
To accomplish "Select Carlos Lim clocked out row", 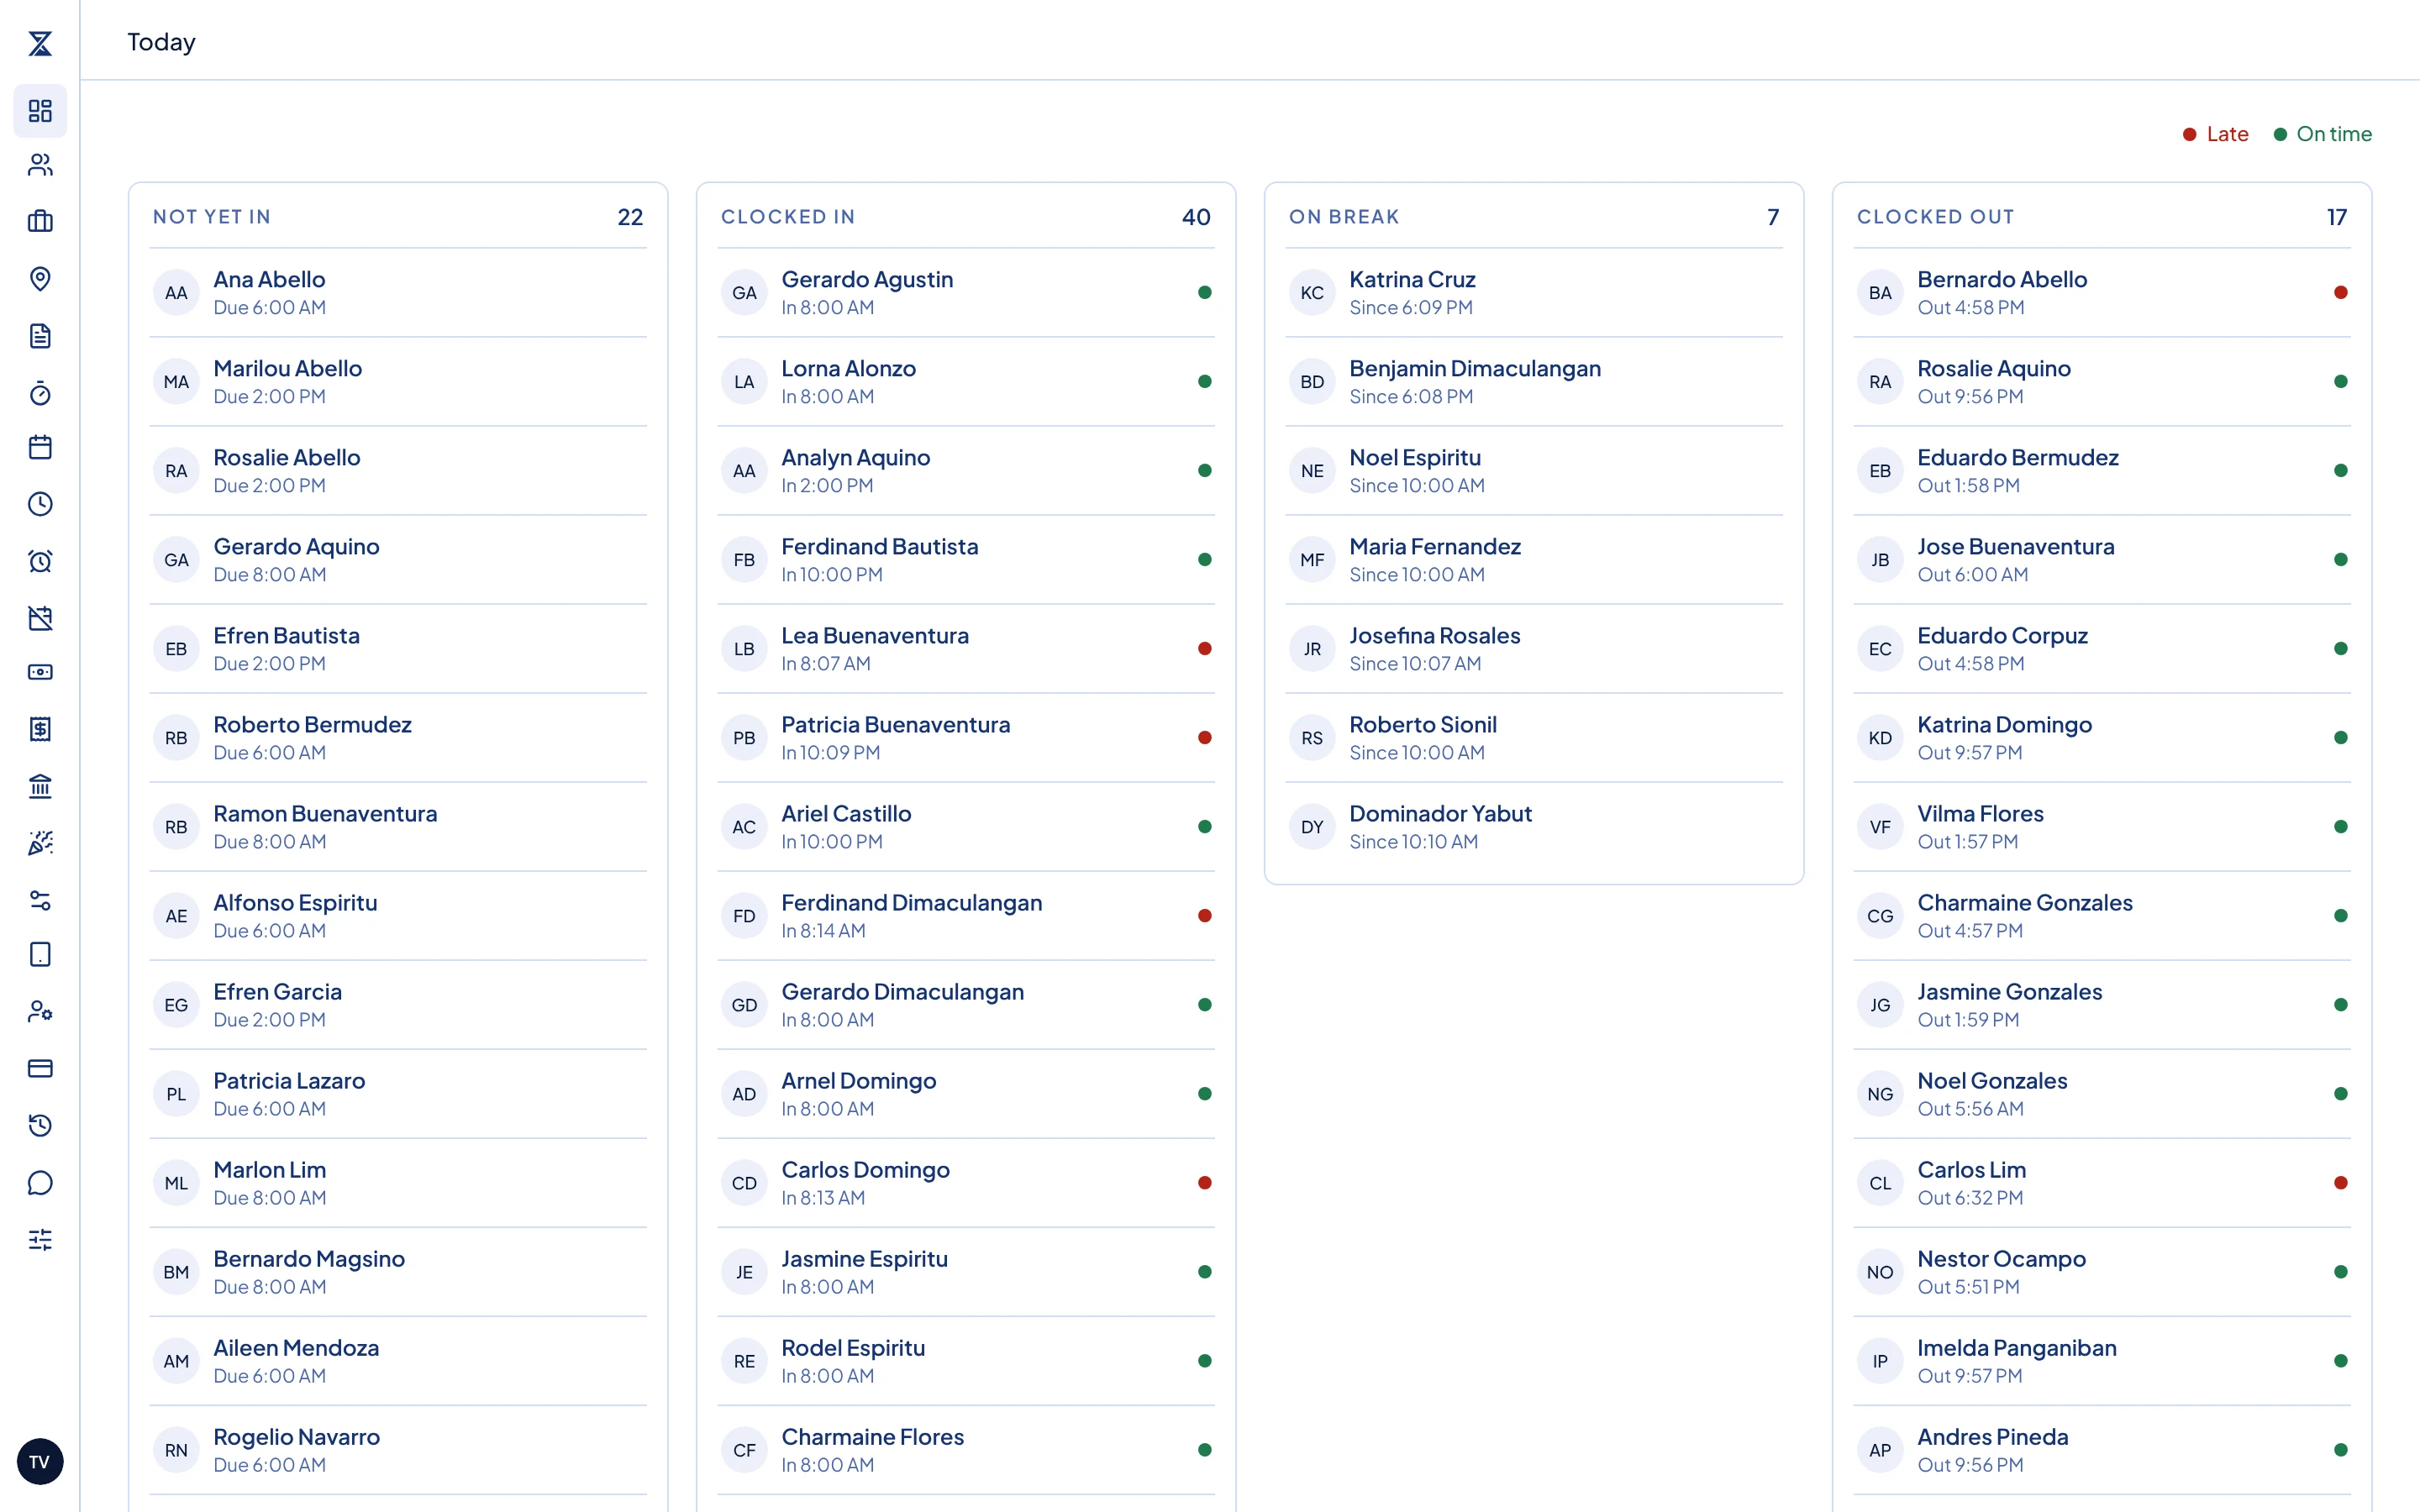I will 2102,1183.
